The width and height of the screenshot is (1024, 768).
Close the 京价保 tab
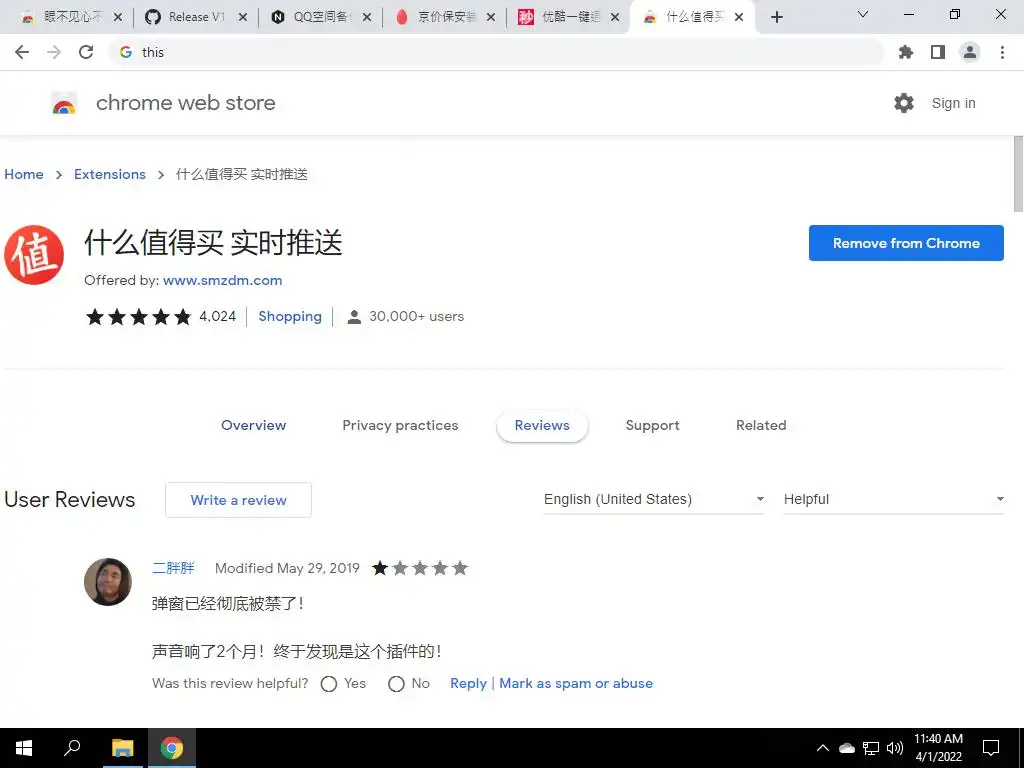click(x=491, y=18)
